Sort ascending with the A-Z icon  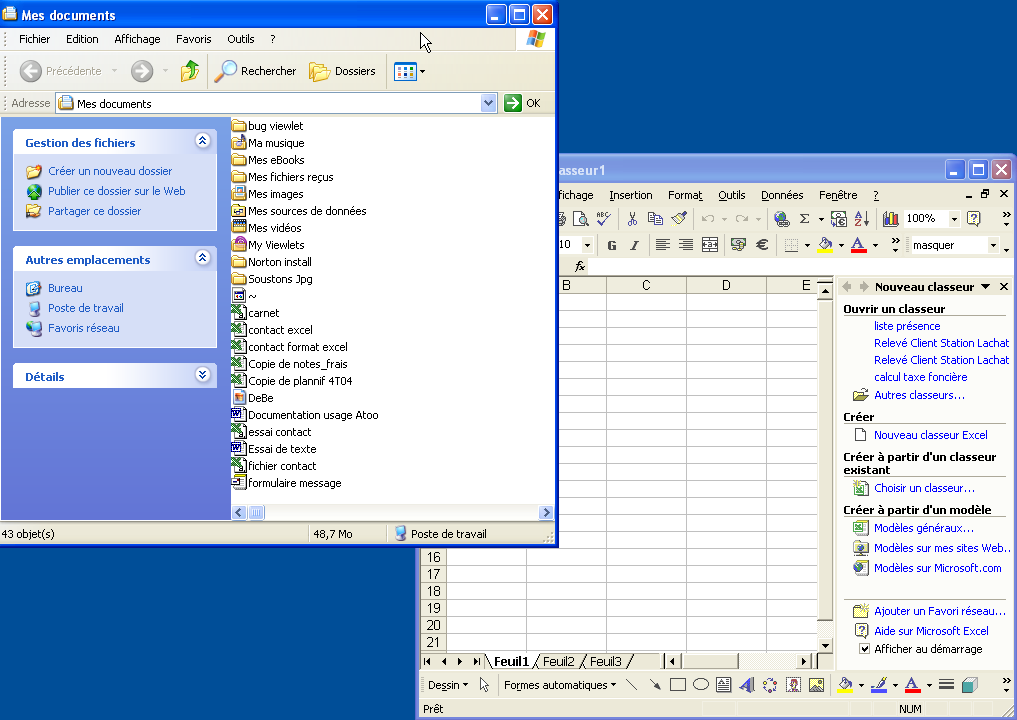click(x=861, y=219)
